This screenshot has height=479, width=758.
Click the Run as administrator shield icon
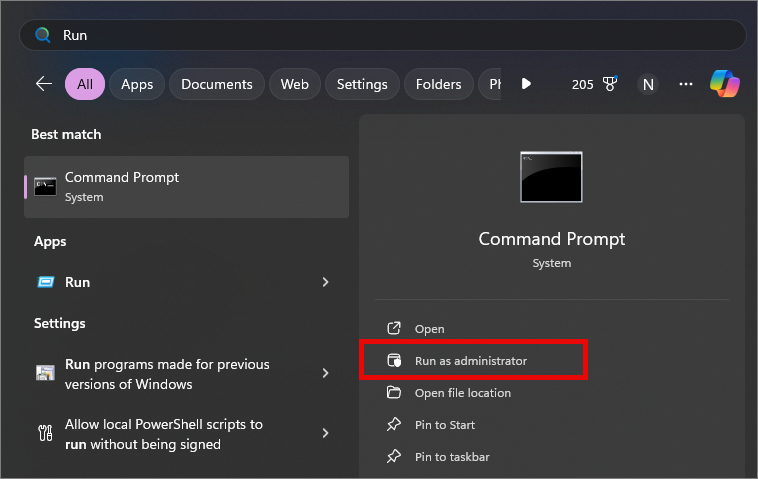pyautogui.click(x=394, y=361)
